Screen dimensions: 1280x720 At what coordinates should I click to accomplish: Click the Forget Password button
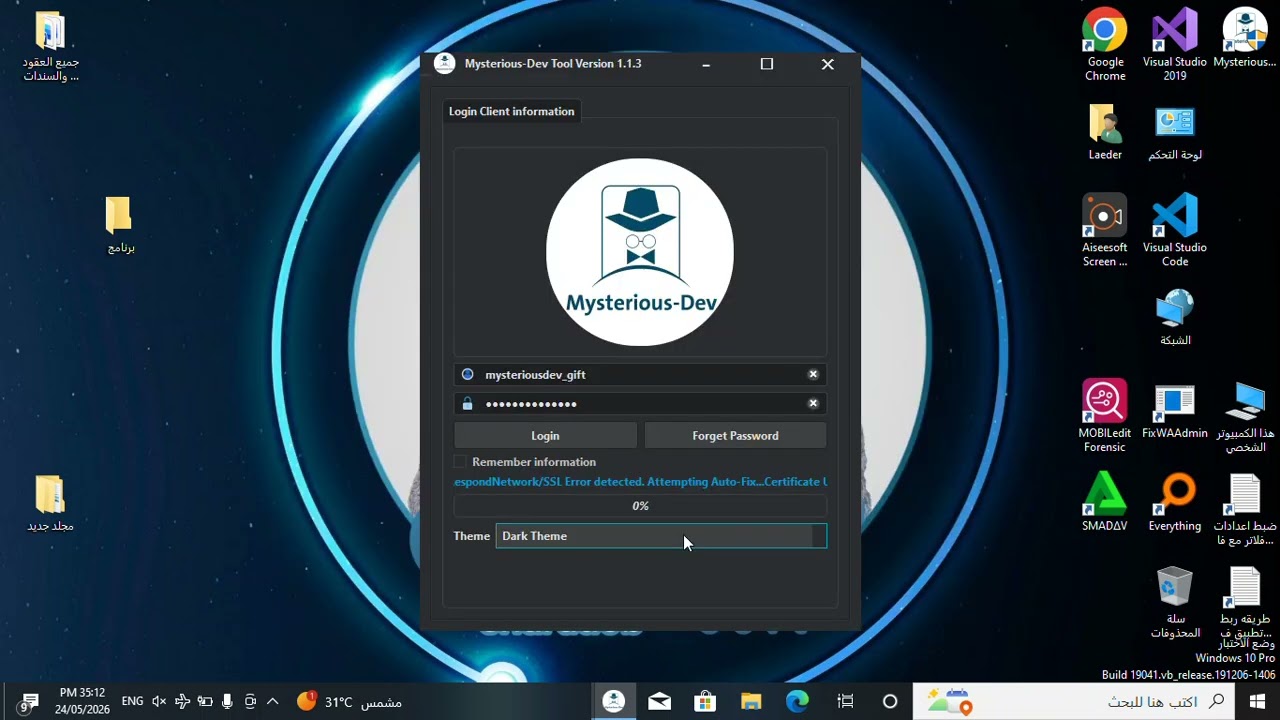pyautogui.click(x=735, y=435)
